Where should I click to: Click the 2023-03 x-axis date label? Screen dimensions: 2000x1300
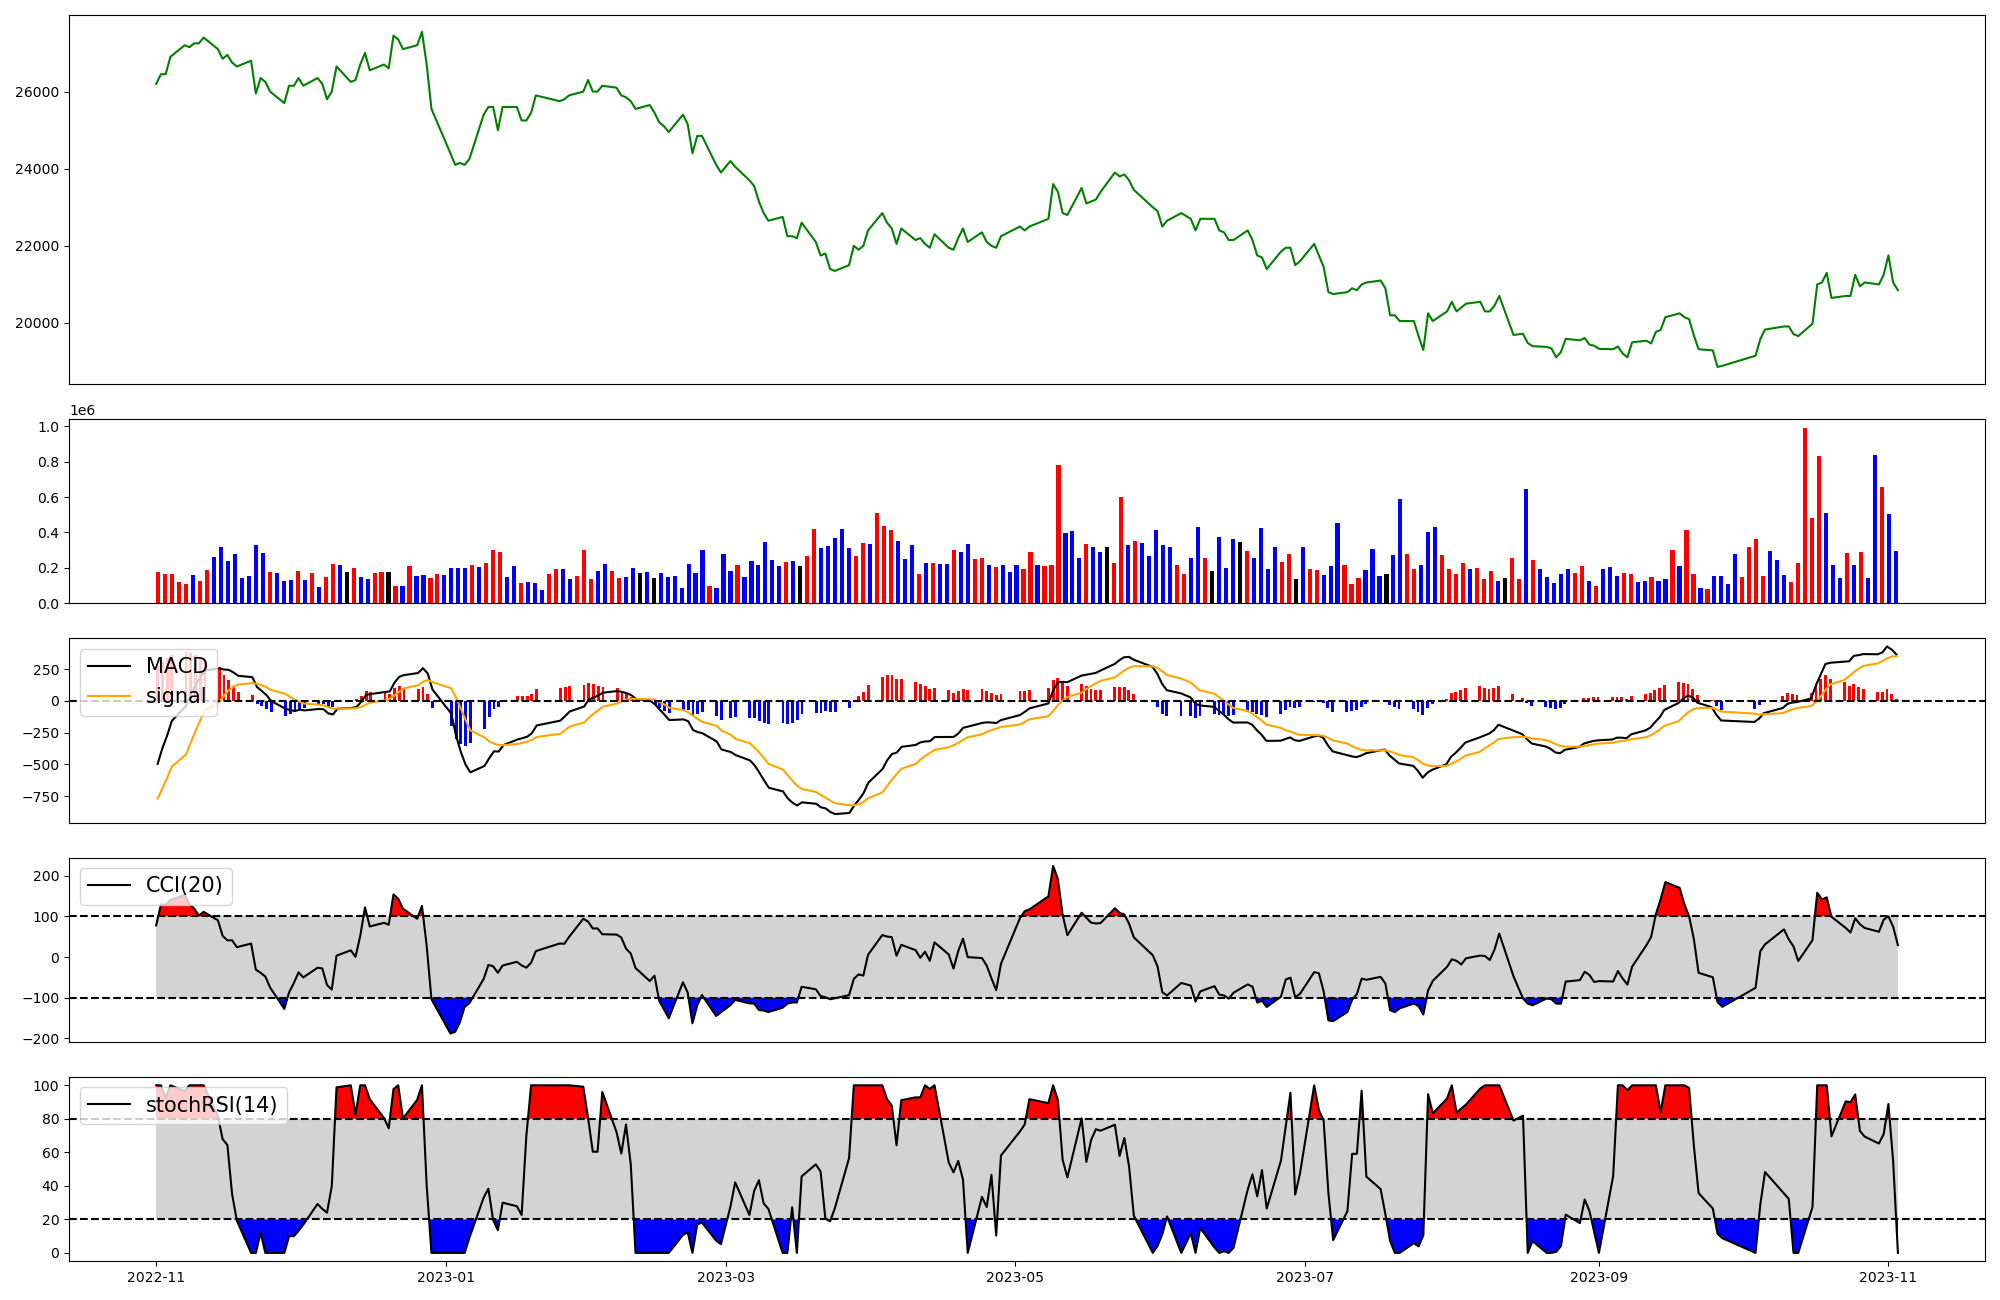point(726,1277)
